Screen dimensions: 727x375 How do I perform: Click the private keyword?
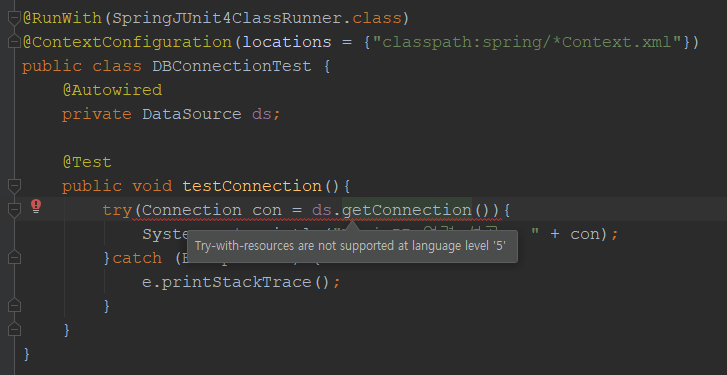[97, 114]
